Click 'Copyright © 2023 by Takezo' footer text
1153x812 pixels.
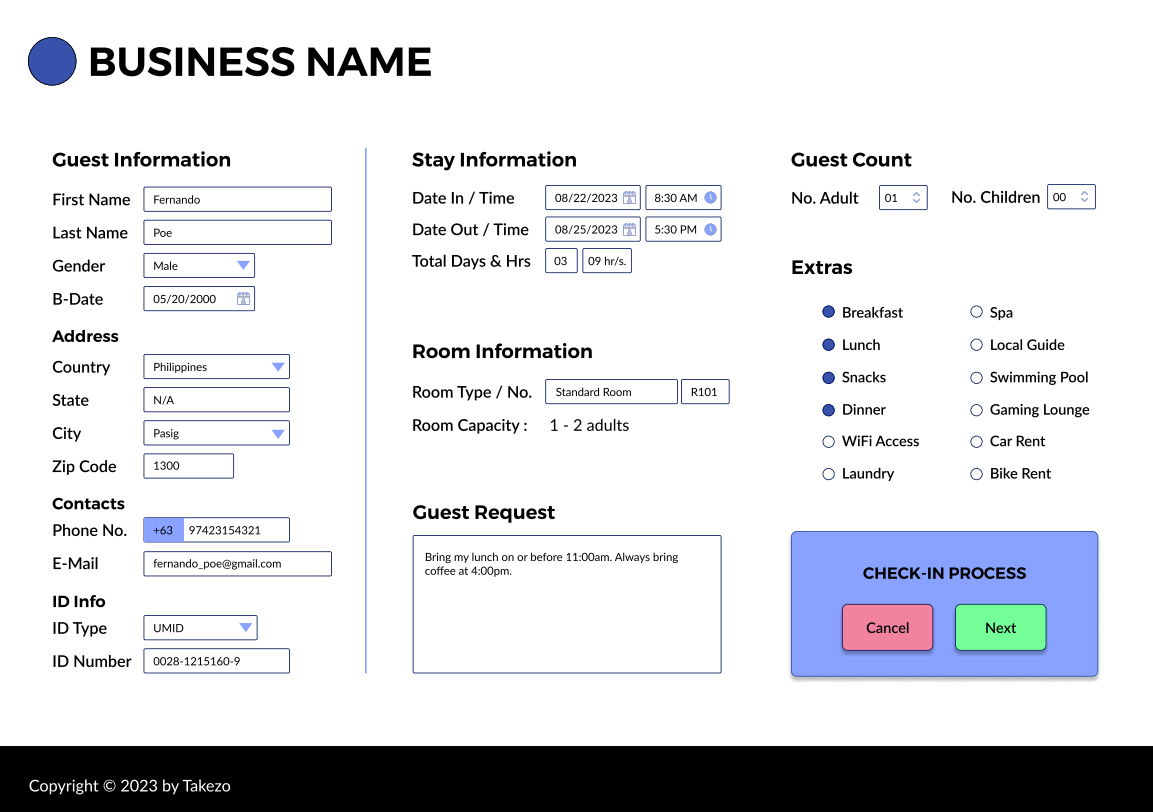click(x=129, y=786)
